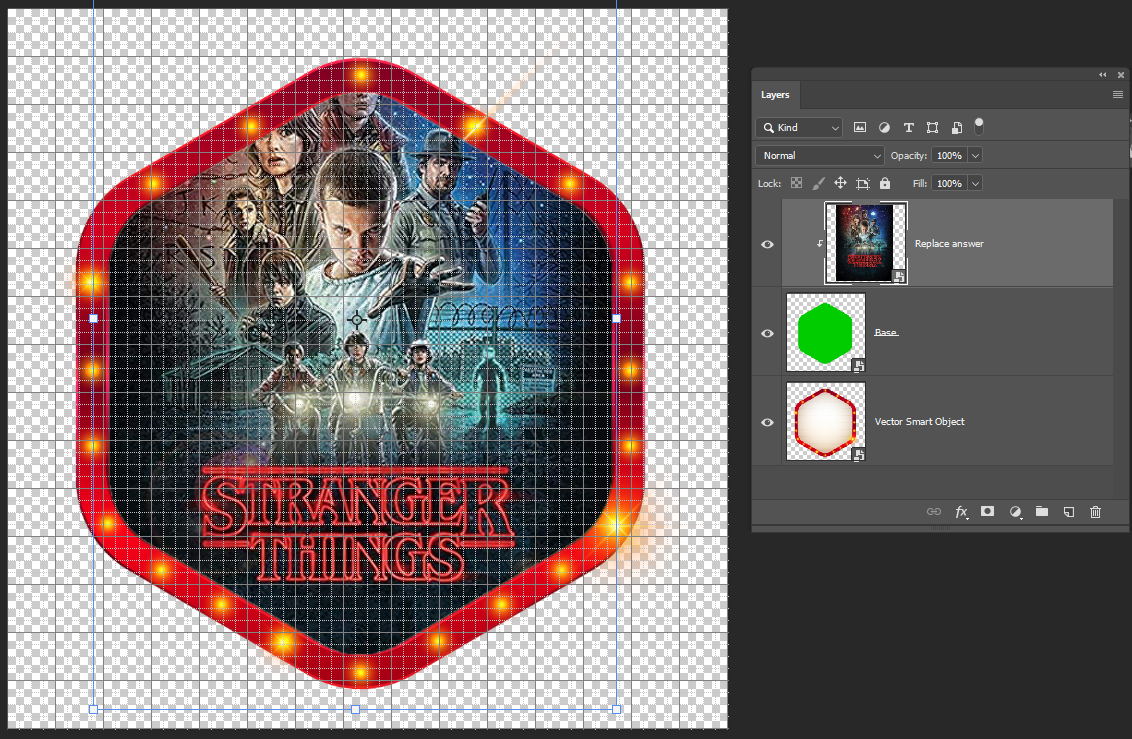This screenshot has height=739, width=1132.
Task: Click the Add layer mask icon
Action: (988, 511)
